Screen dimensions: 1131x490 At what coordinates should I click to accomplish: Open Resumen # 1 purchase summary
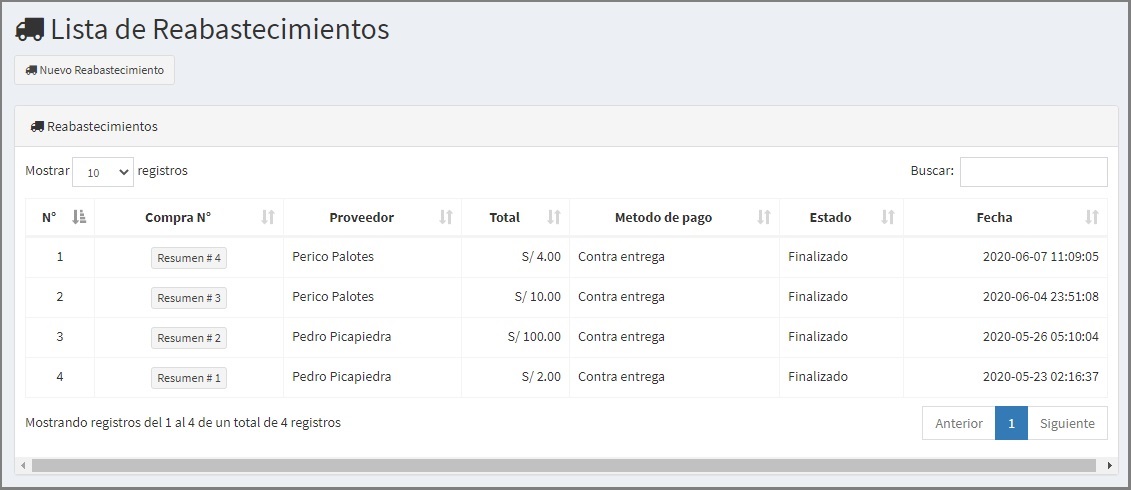(189, 377)
